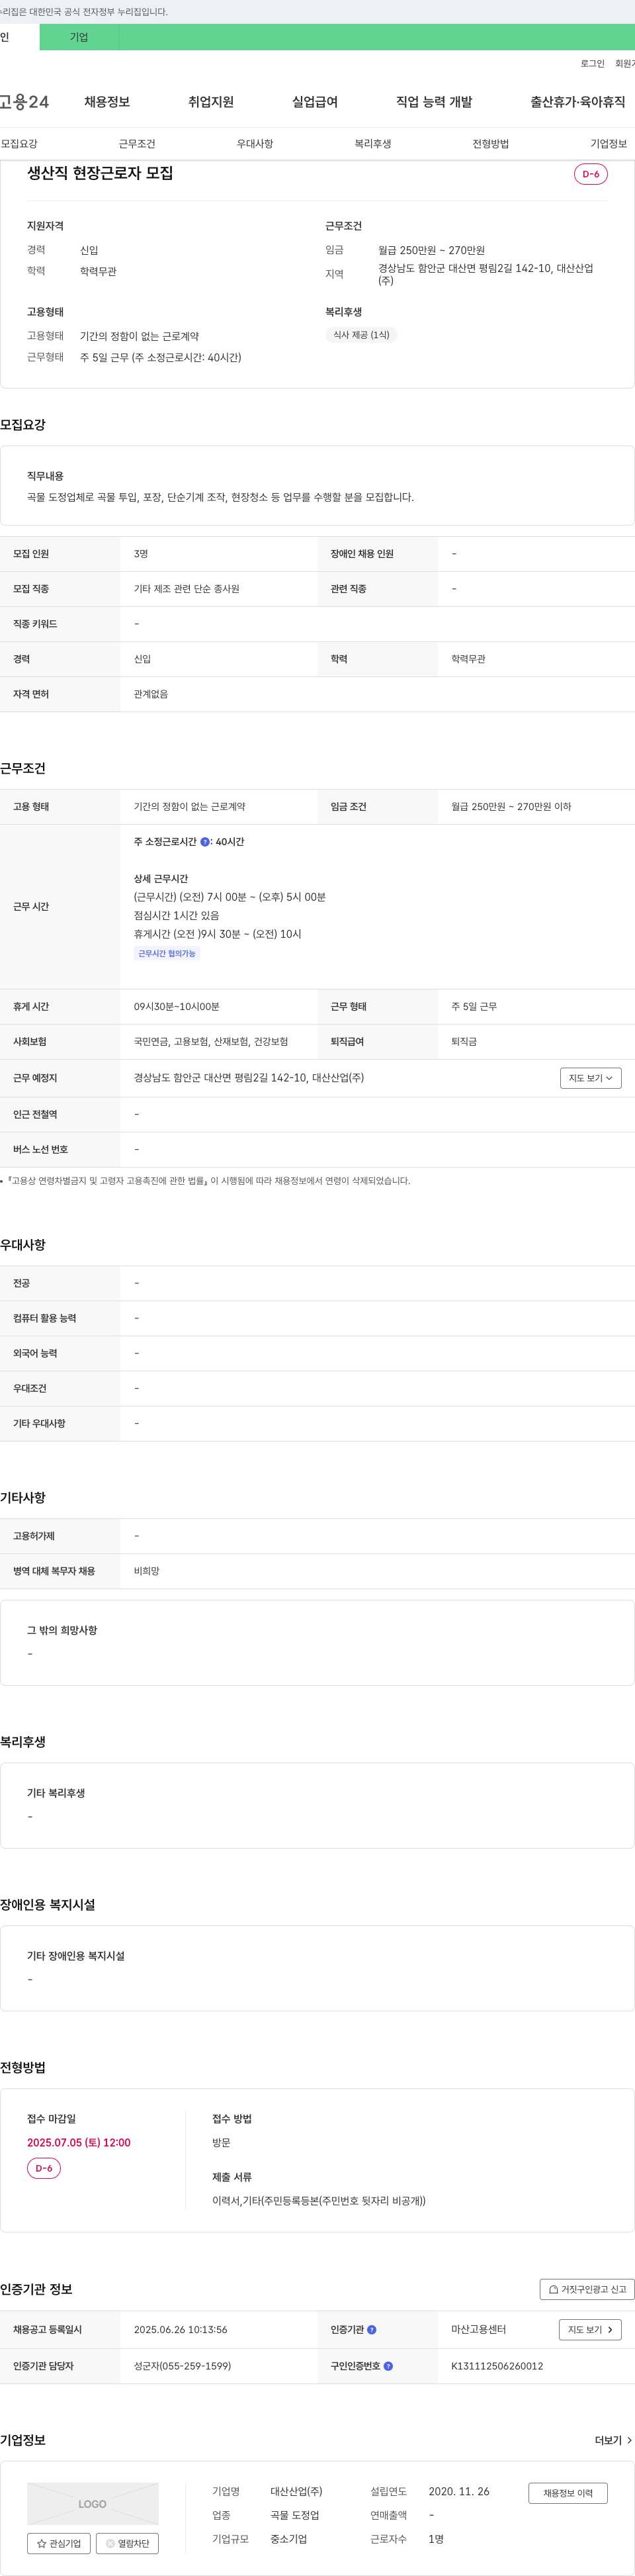Click the 국민연금, 고용보험, 산재보험, 건강보험 text
The width and height of the screenshot is (635, 2576).
211,1041
